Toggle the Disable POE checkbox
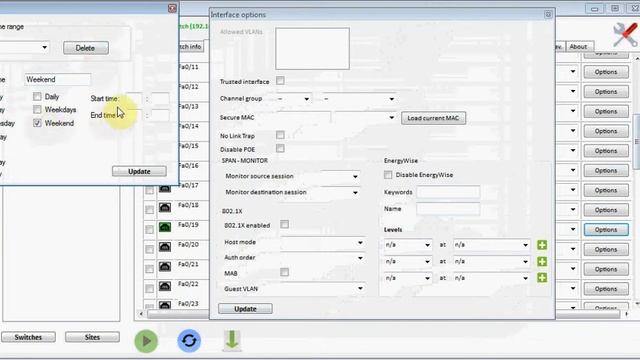 [280, 148]
